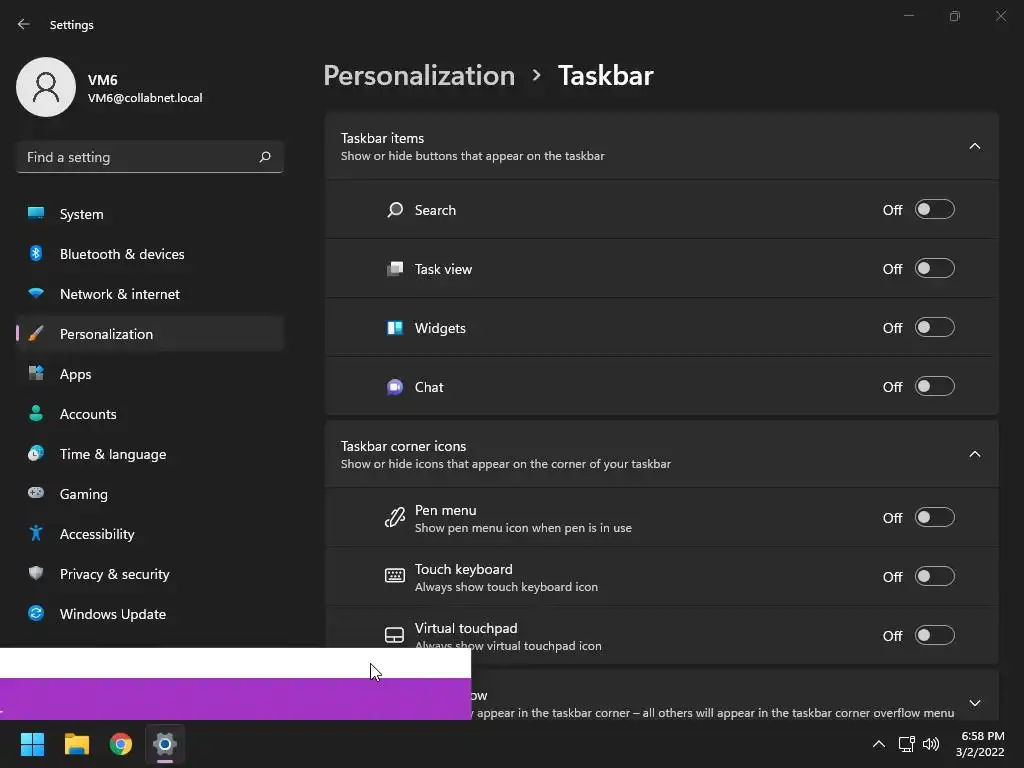Image resolution: width=1024 pixels, height=768 pixels.
Task: Go to Windows Update in sidebar
Action: point(112,614)
